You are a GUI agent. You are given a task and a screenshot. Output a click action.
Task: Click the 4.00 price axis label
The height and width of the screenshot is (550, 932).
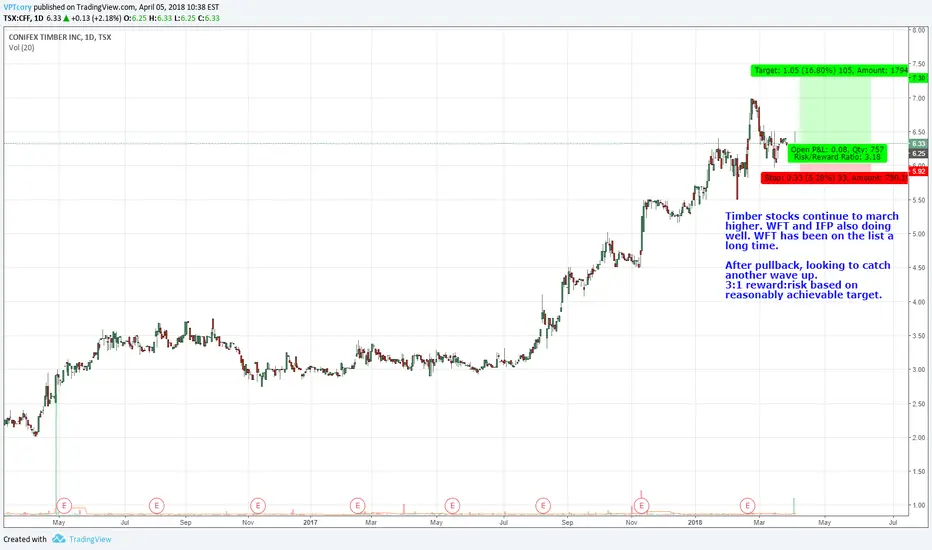coord(919,302)
